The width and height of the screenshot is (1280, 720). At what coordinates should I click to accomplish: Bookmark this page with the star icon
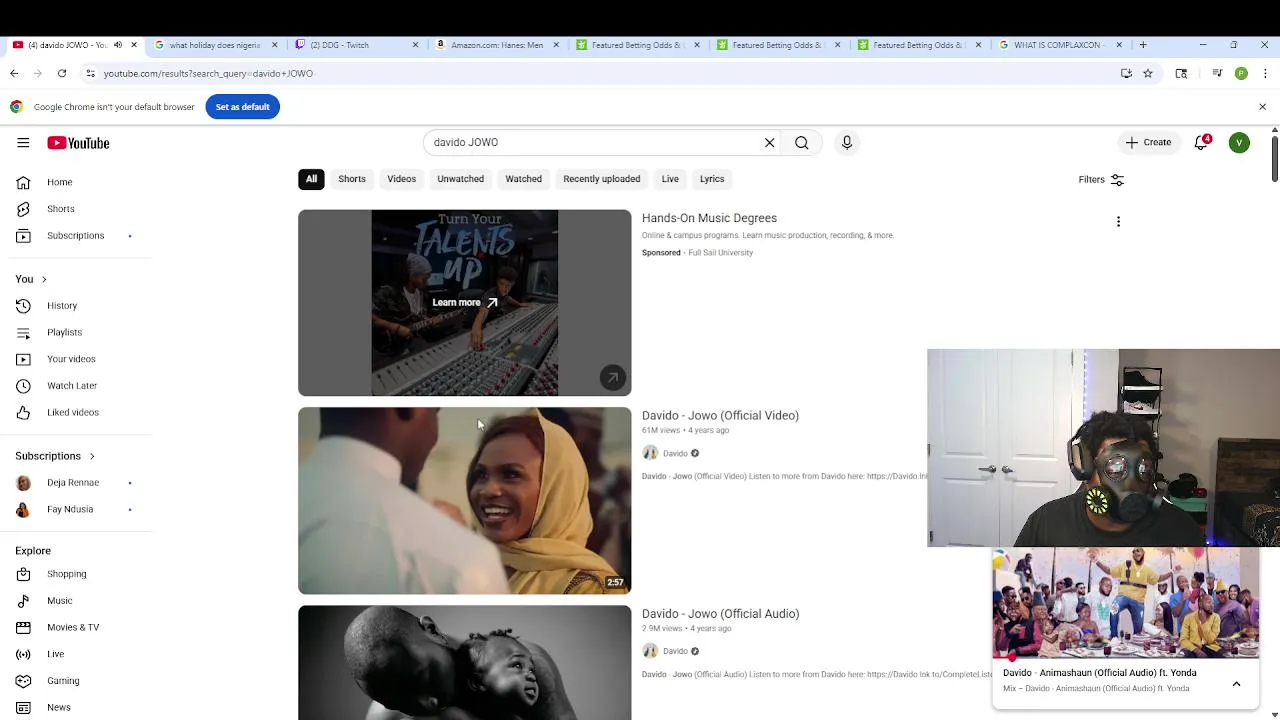pos(1148,73)
